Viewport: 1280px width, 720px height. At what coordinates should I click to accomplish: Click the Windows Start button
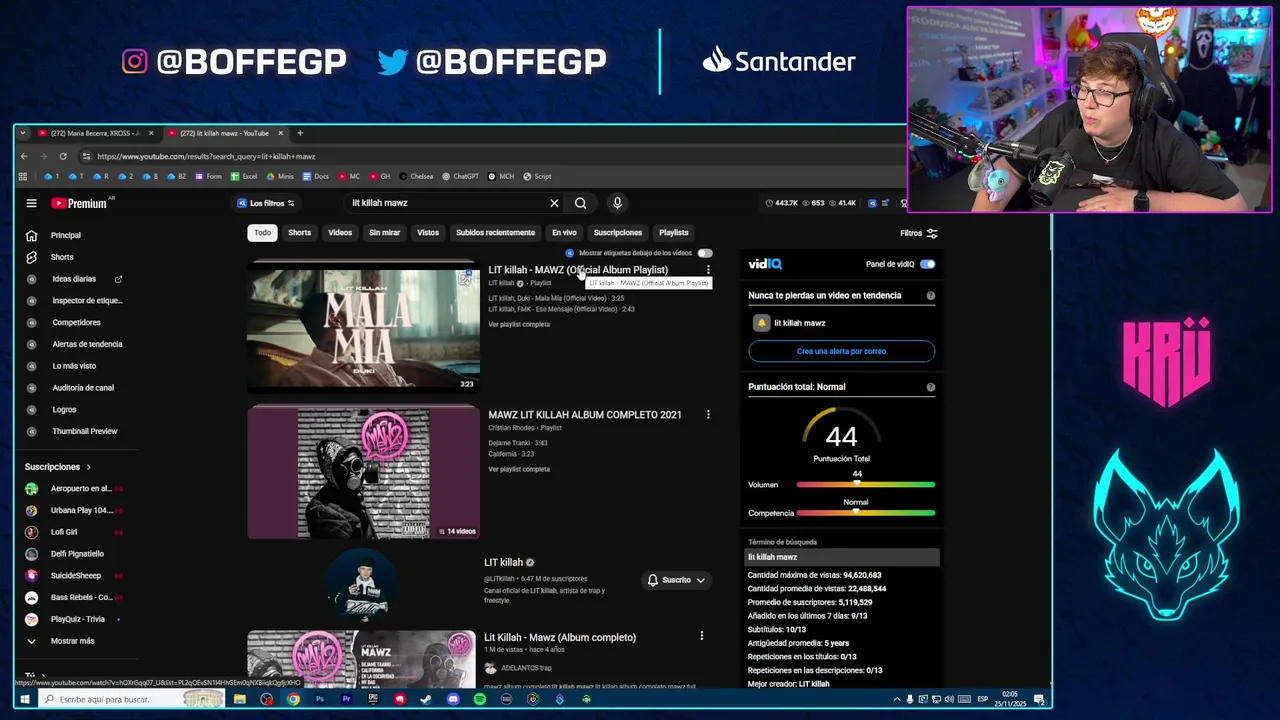click(24, 699)
